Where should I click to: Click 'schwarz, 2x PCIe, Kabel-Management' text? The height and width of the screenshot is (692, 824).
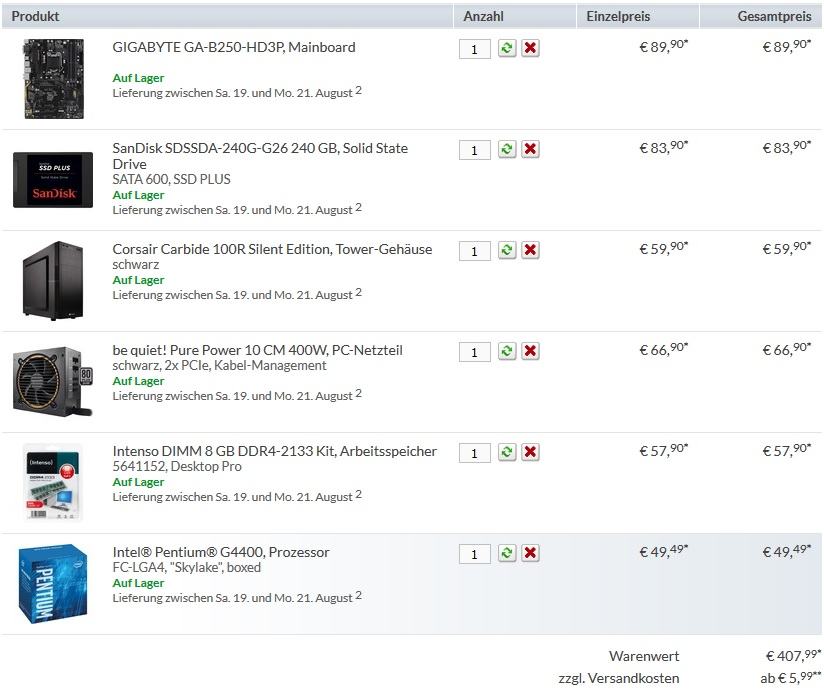point(219,365)
